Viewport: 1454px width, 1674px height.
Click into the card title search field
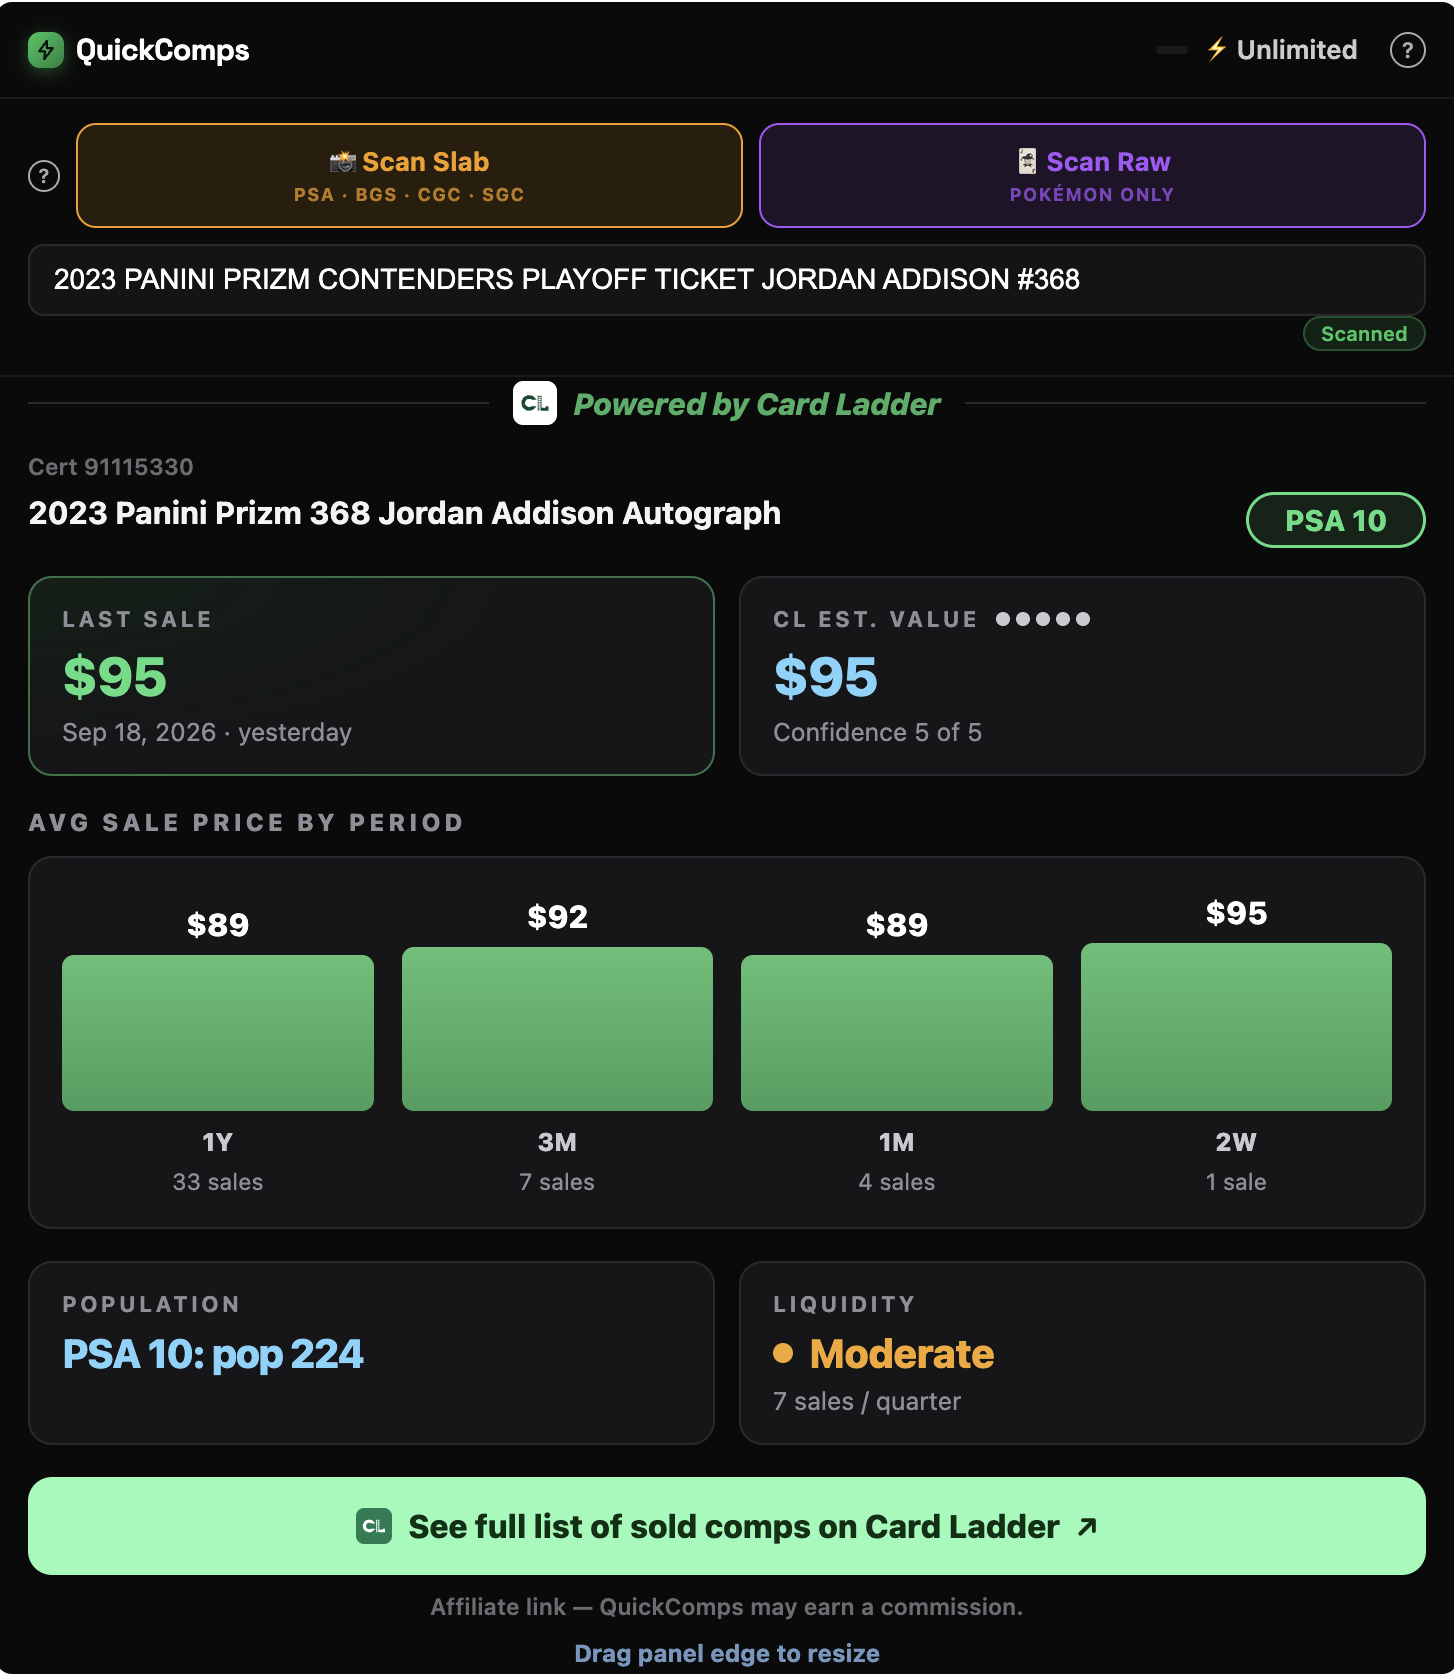click(x=727, y=280)
